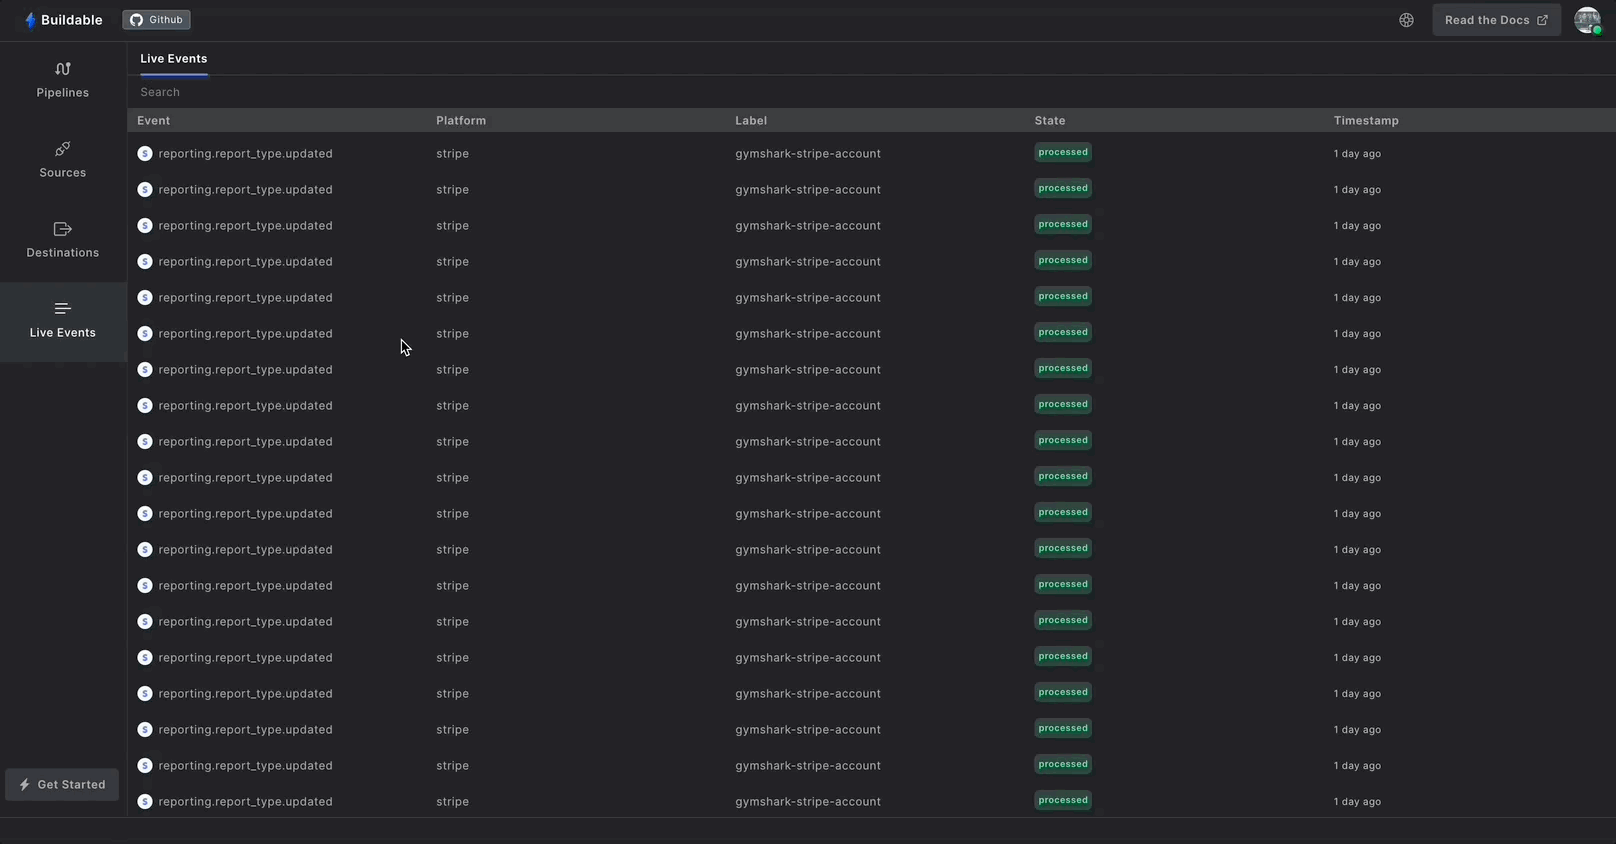This screenshot has height=844, width=1616.
Task: Open the Sources section
Action: point(63,160)
